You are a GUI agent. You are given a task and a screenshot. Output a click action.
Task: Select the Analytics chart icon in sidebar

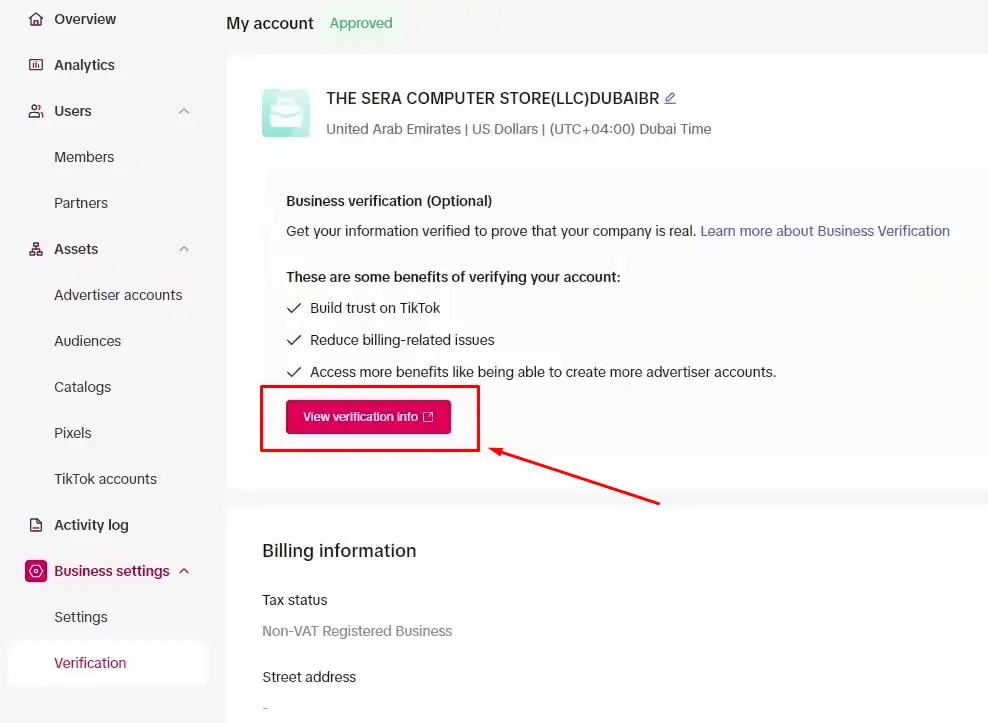pyautogui.click(x=35, y=64)
